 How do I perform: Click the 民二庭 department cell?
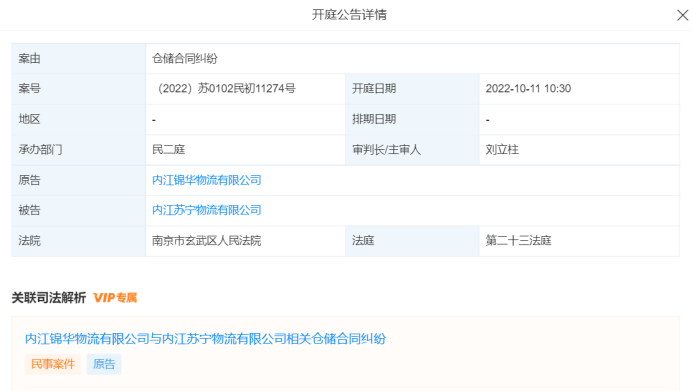245,150
